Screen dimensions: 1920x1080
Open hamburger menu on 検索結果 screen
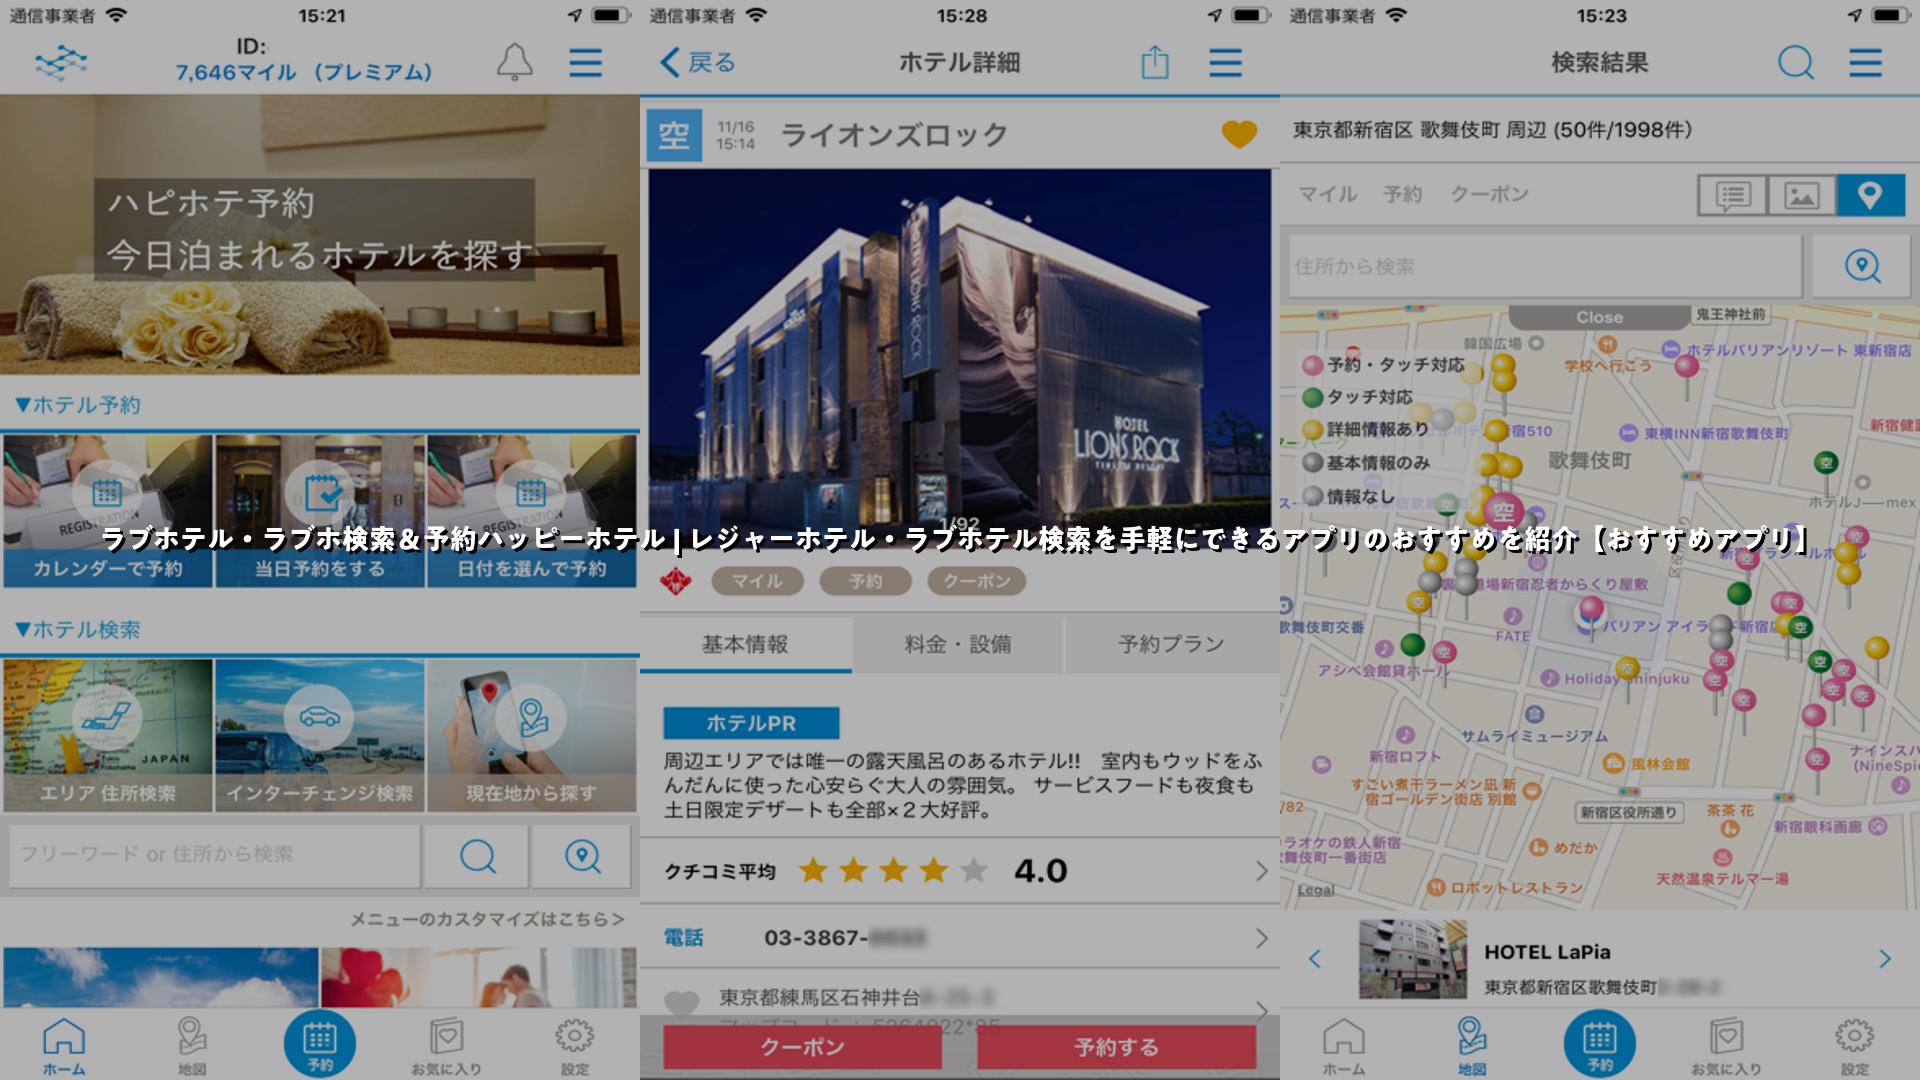[1866, 63]
